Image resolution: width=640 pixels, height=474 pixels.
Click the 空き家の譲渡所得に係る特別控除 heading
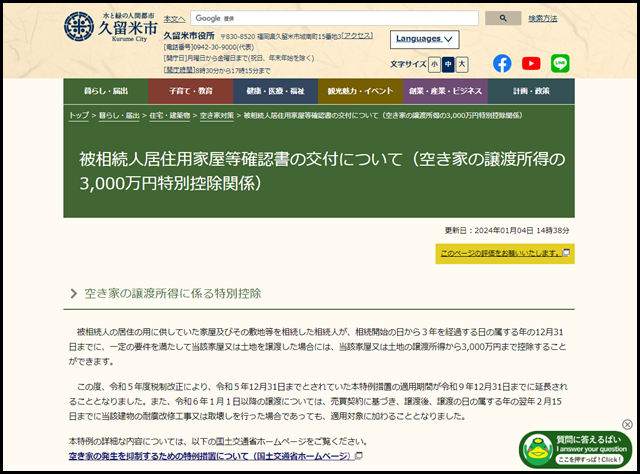(173, 294)
